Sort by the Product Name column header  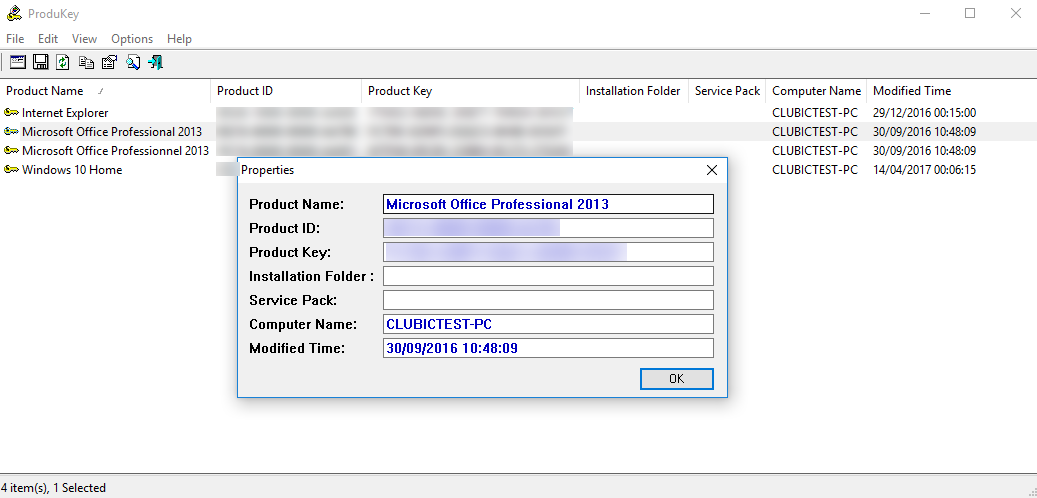coord(106,91)
